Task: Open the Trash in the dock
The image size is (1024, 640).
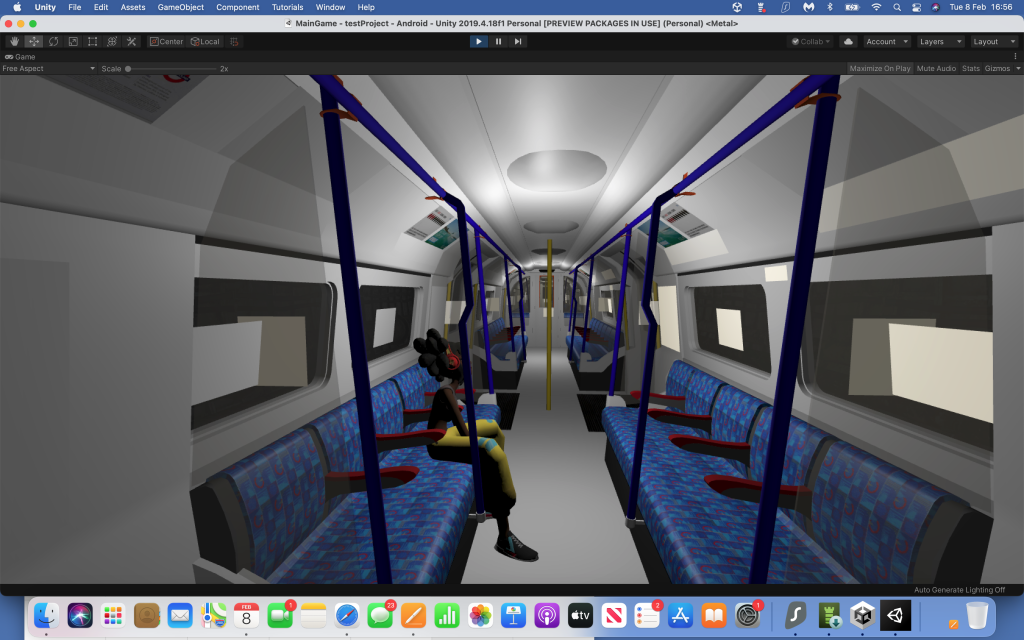Action: pos(977,615)
